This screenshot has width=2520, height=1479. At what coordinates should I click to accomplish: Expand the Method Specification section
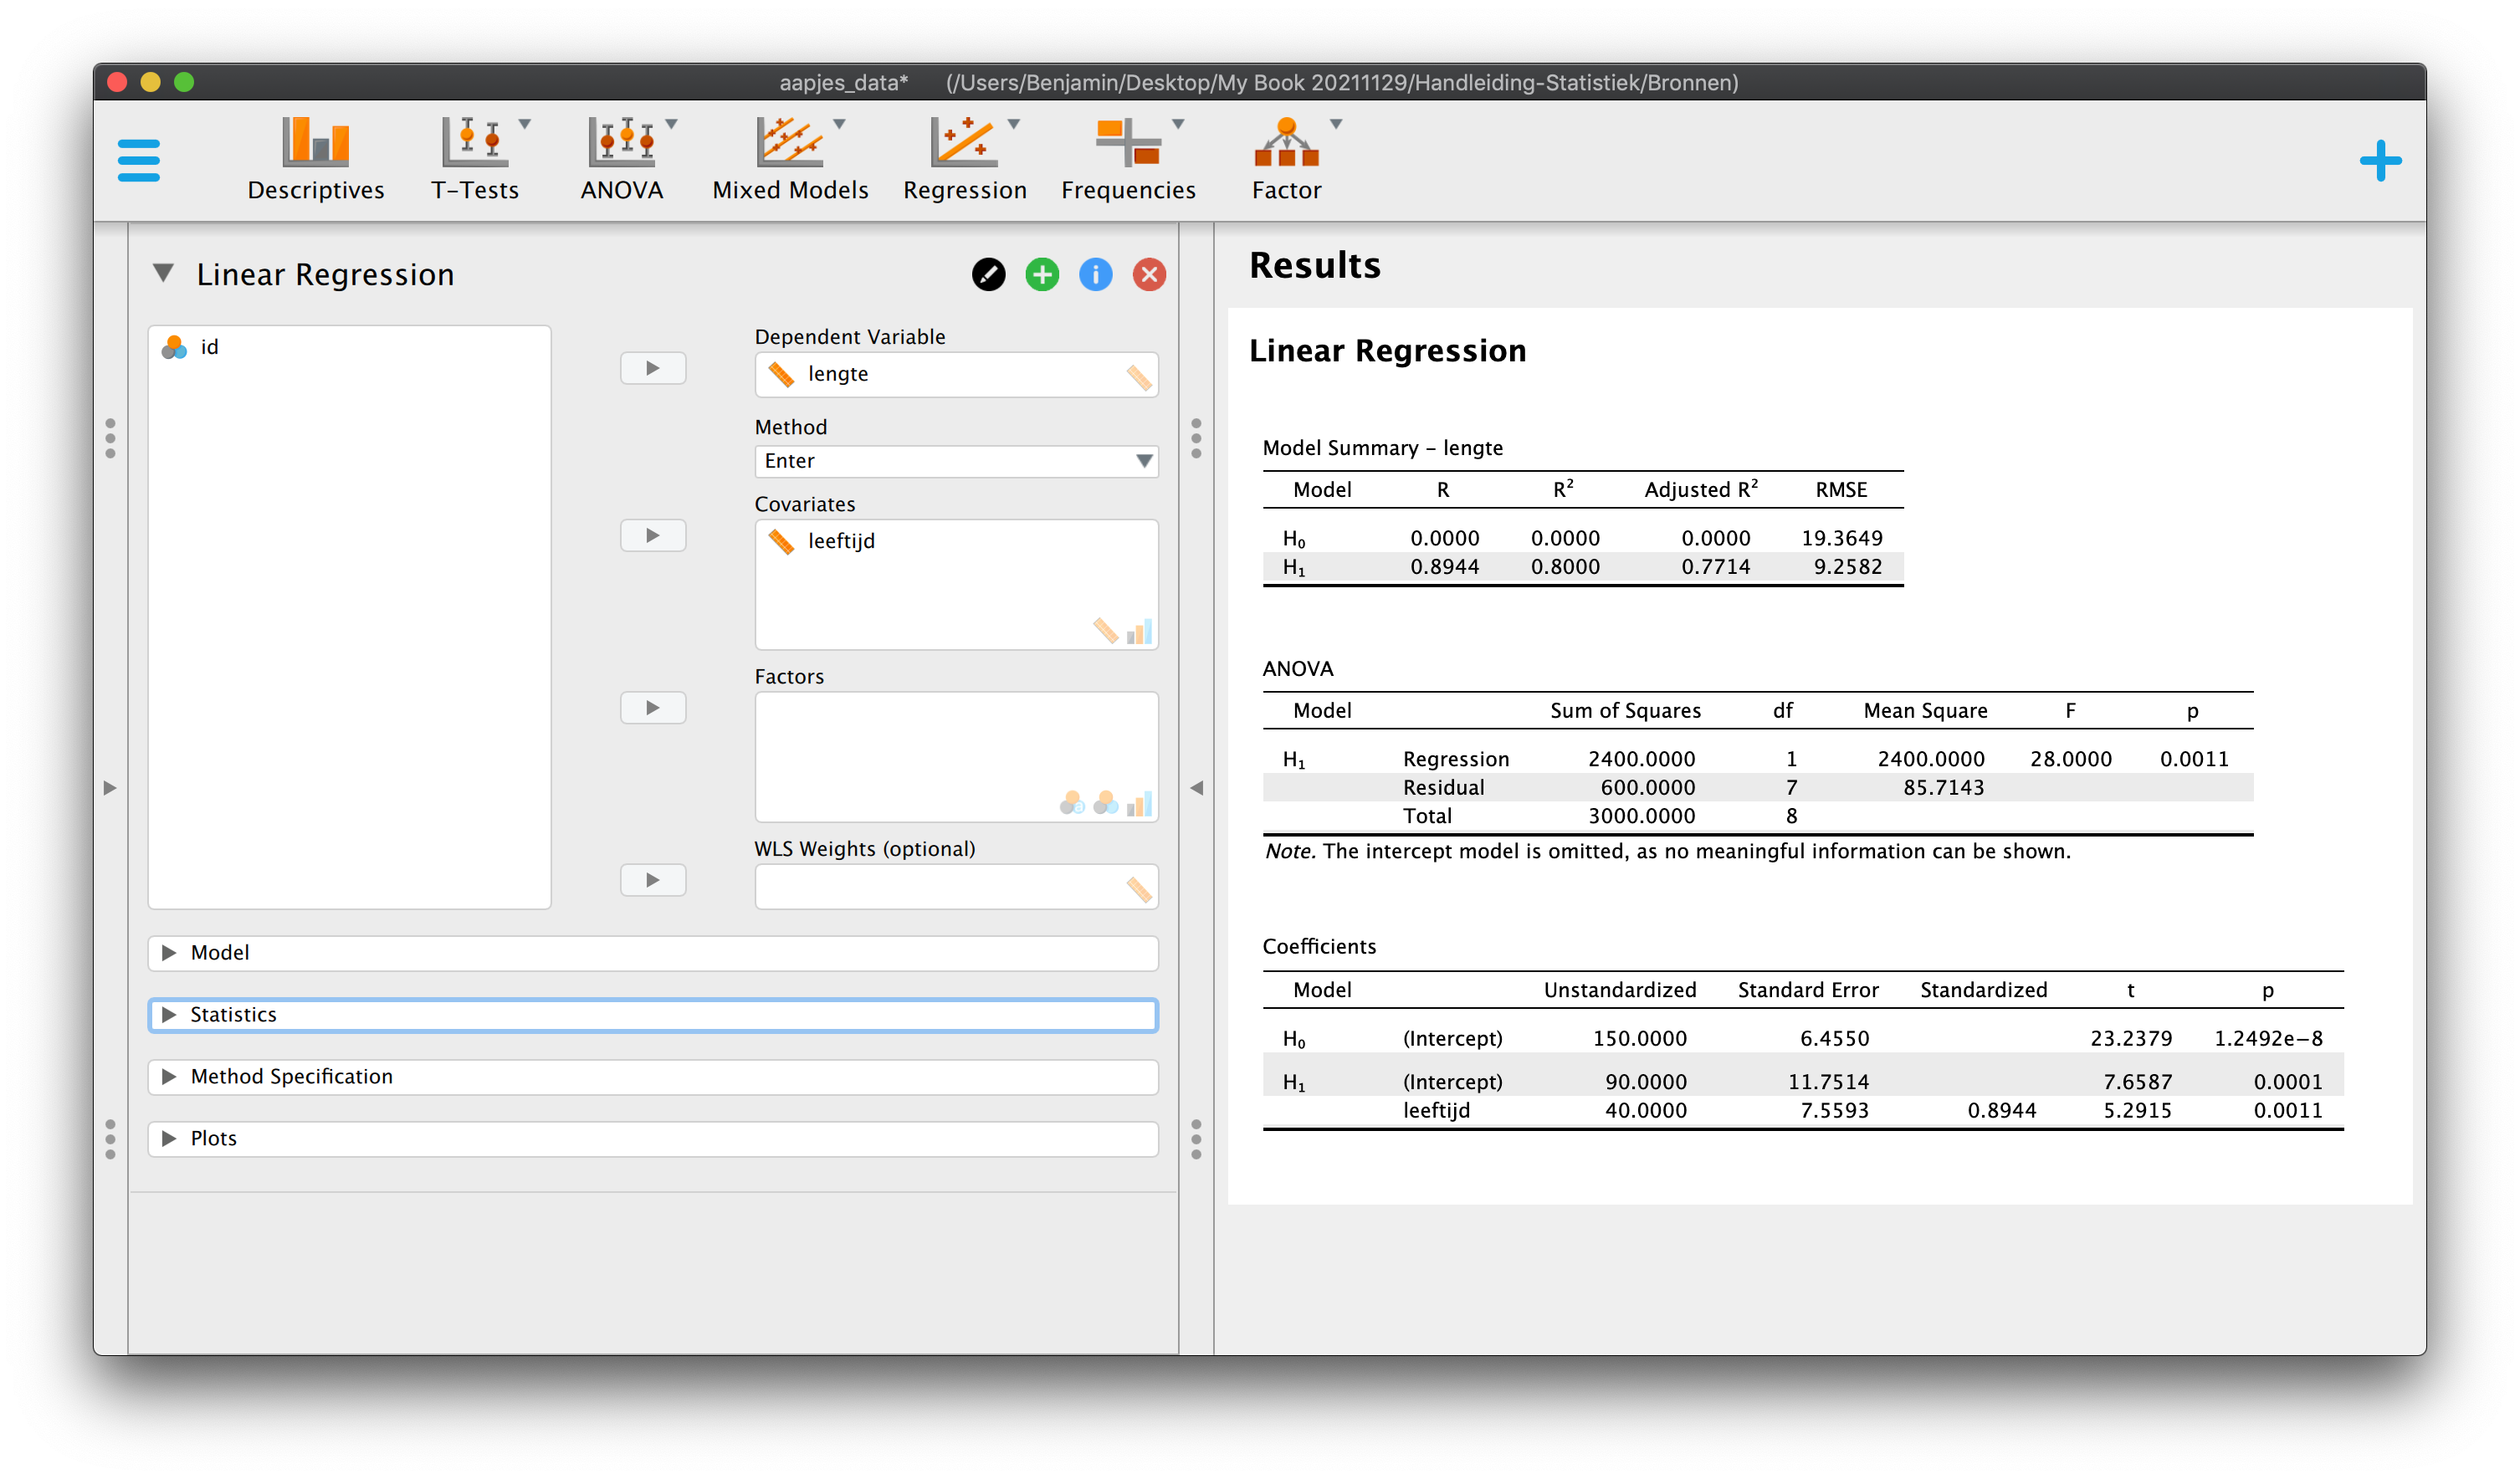653,1076
